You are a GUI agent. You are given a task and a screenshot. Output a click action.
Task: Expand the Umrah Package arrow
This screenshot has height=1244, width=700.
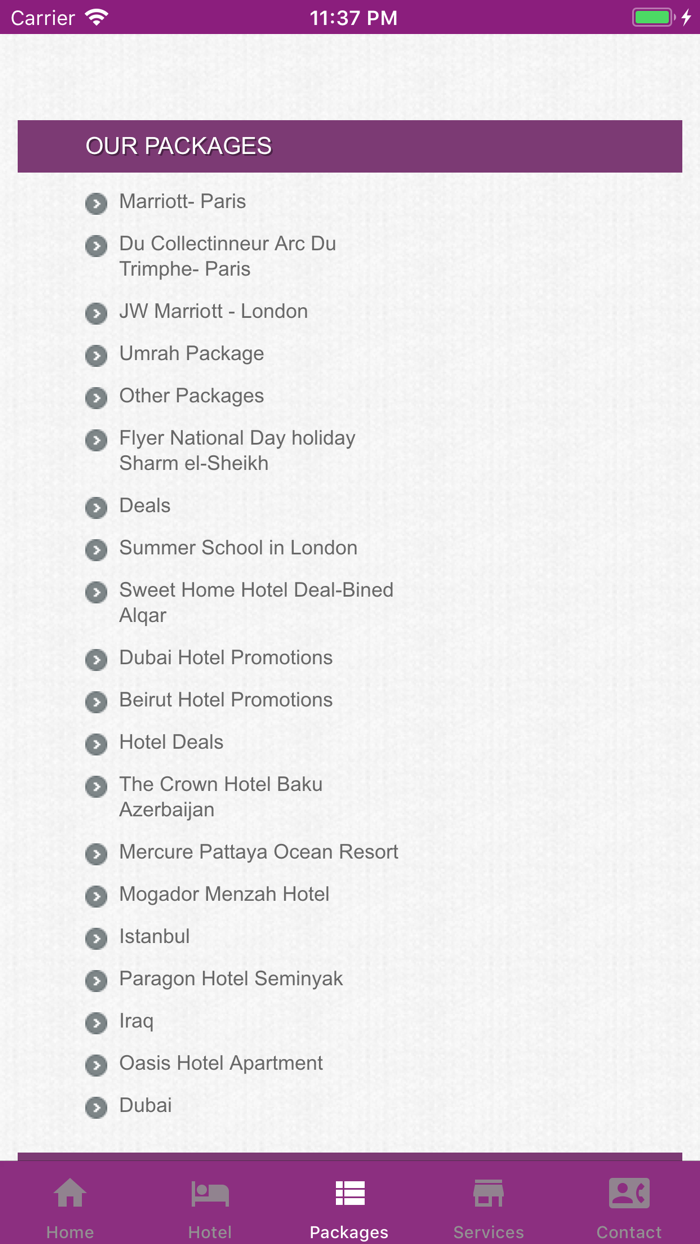(x=96, y=355)
